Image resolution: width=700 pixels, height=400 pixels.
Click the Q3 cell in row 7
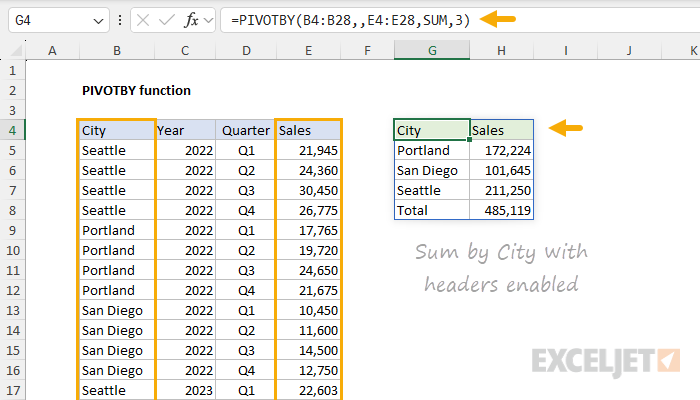(x=246, y=191)
